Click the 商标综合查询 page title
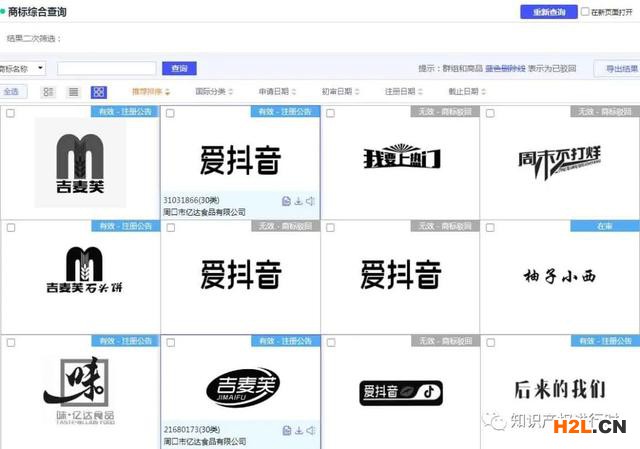The width and height of the screenshot is (640, 449). (37, 12)
